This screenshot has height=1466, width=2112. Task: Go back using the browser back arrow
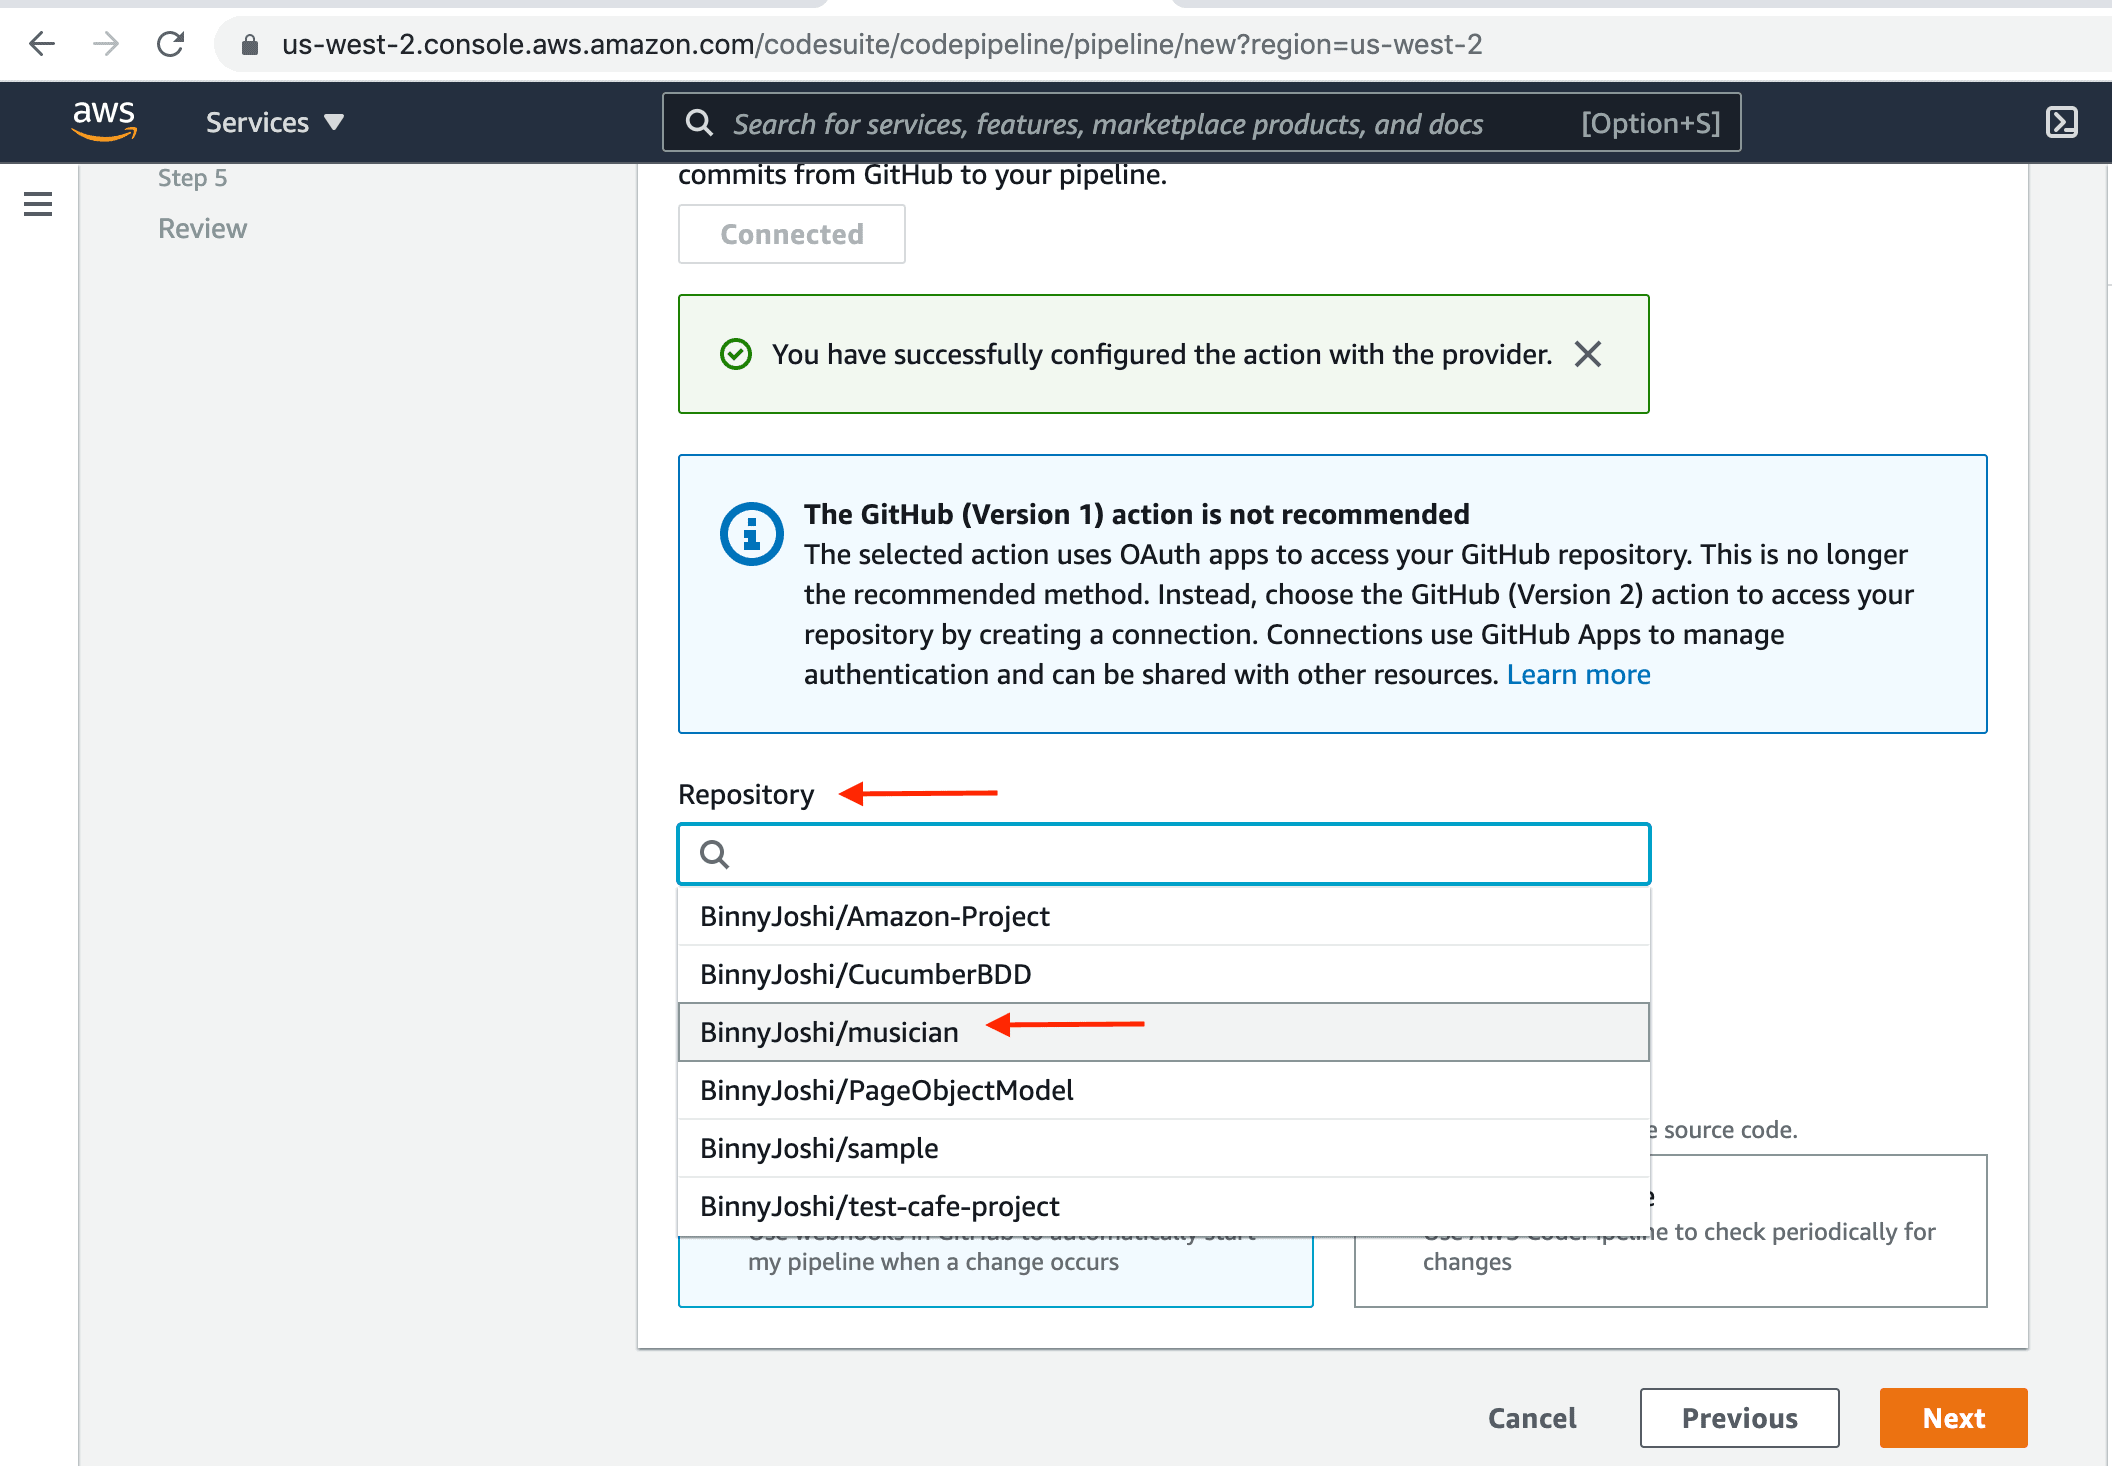(x=42, y=44)
